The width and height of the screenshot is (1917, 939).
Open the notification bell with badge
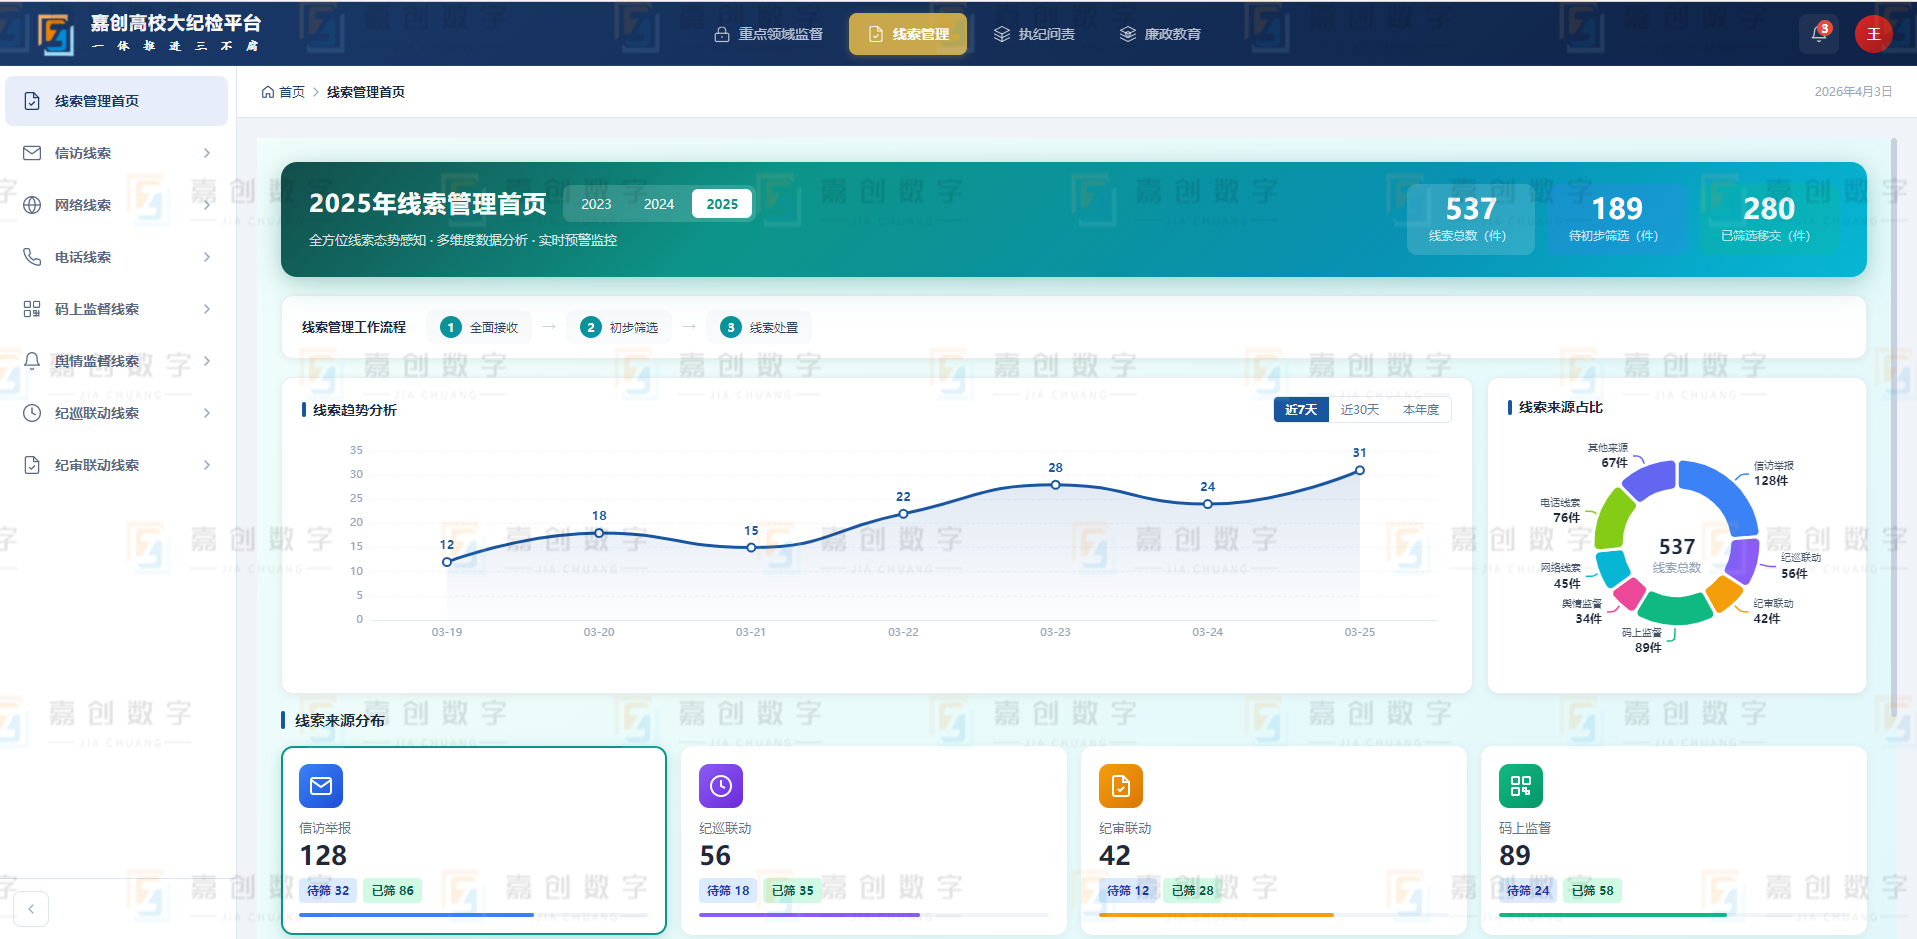(1820, 33)
